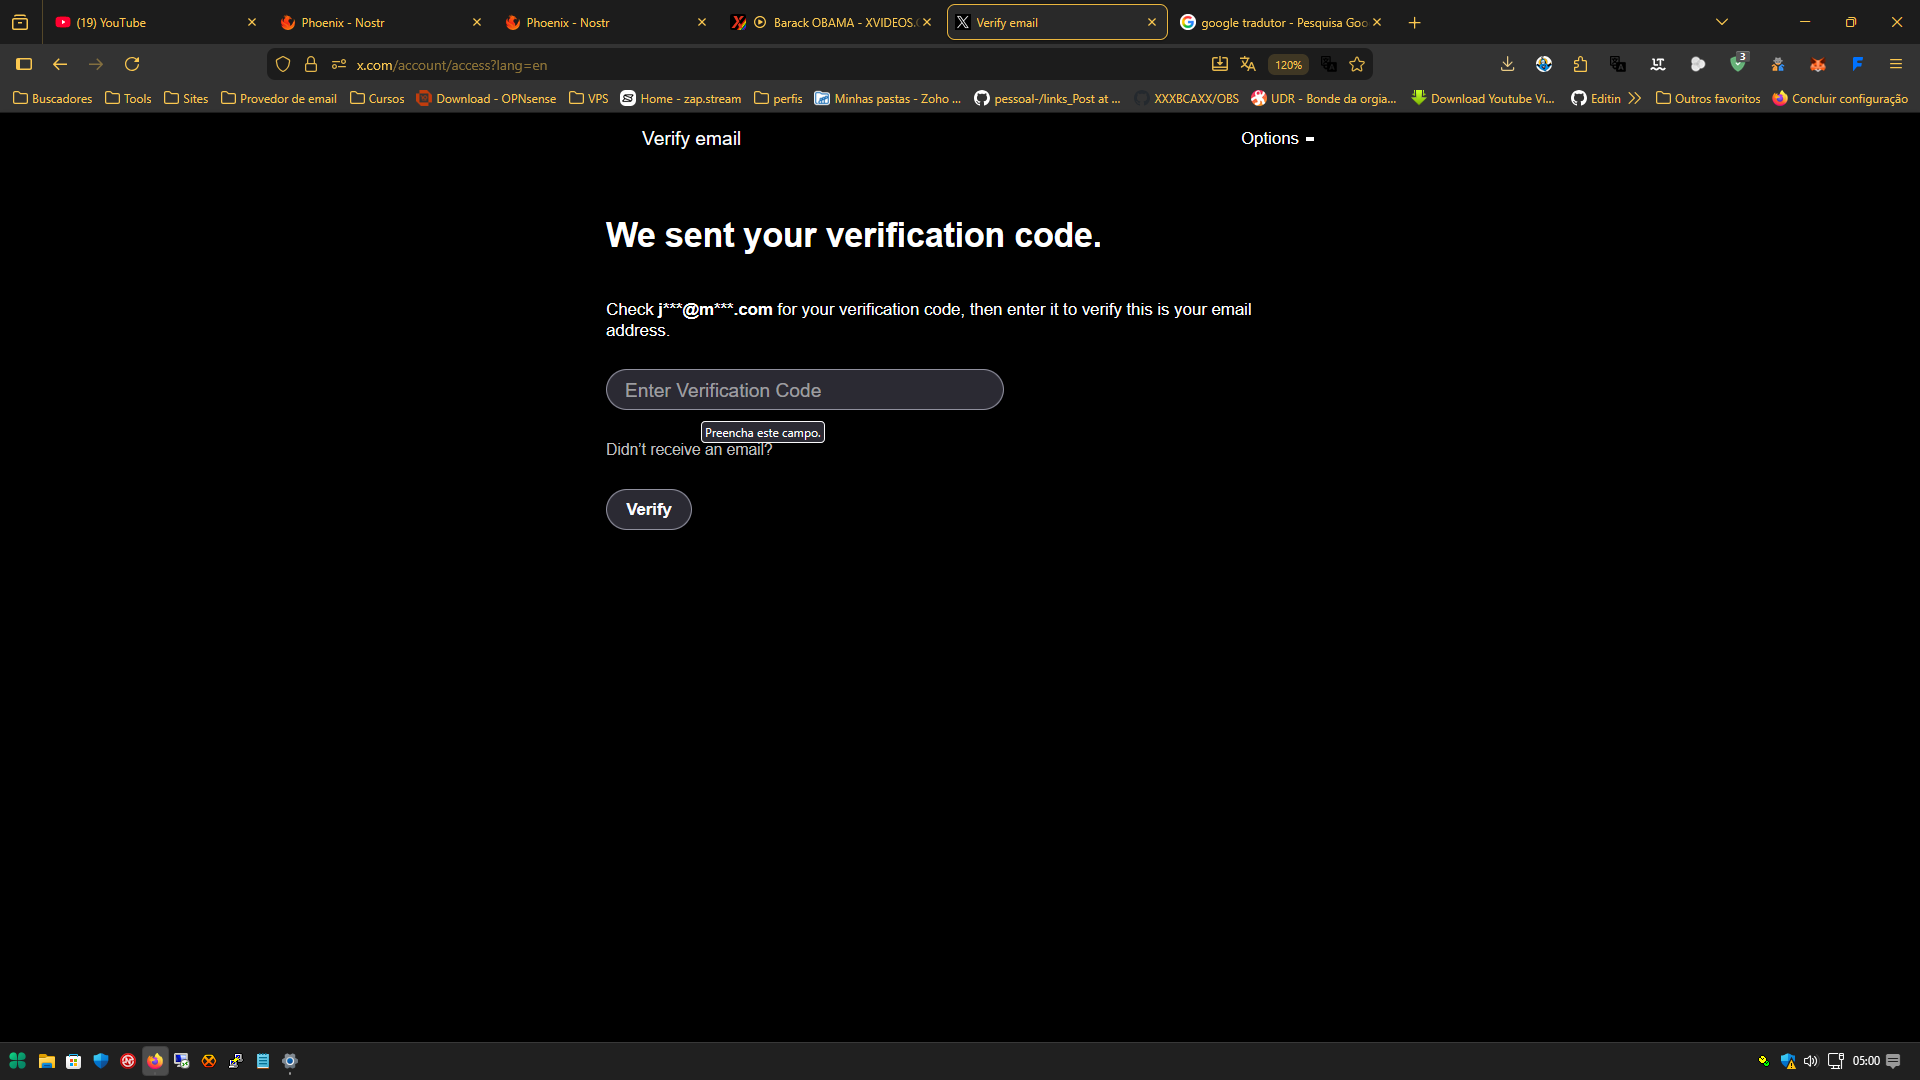Open the Provedor de email bookmark folder

coord(279,99)
